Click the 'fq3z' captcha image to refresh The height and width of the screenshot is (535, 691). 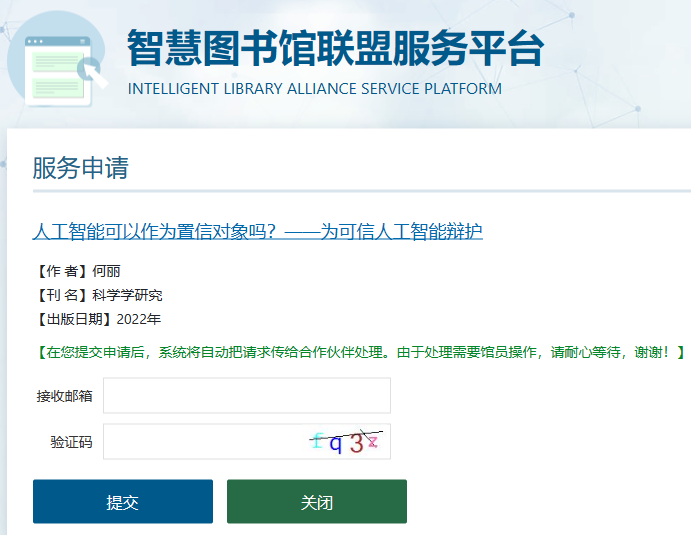[x=345, y=441]
